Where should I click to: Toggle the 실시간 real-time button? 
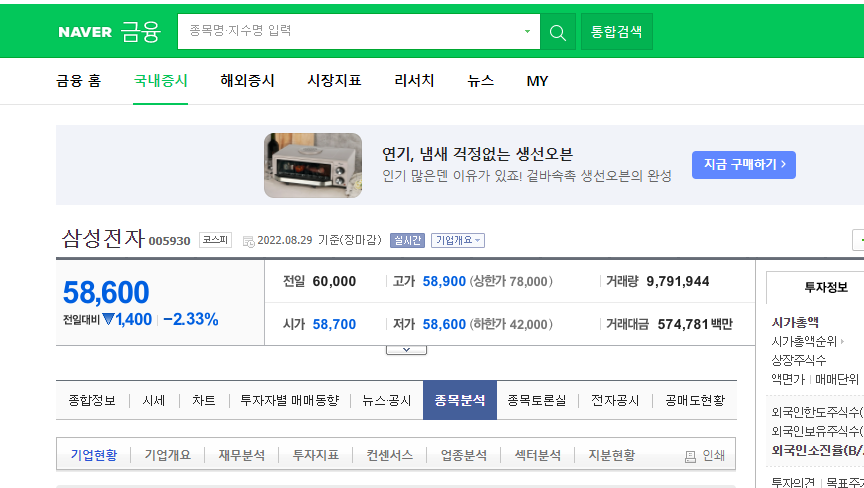[x=407, y=241]
